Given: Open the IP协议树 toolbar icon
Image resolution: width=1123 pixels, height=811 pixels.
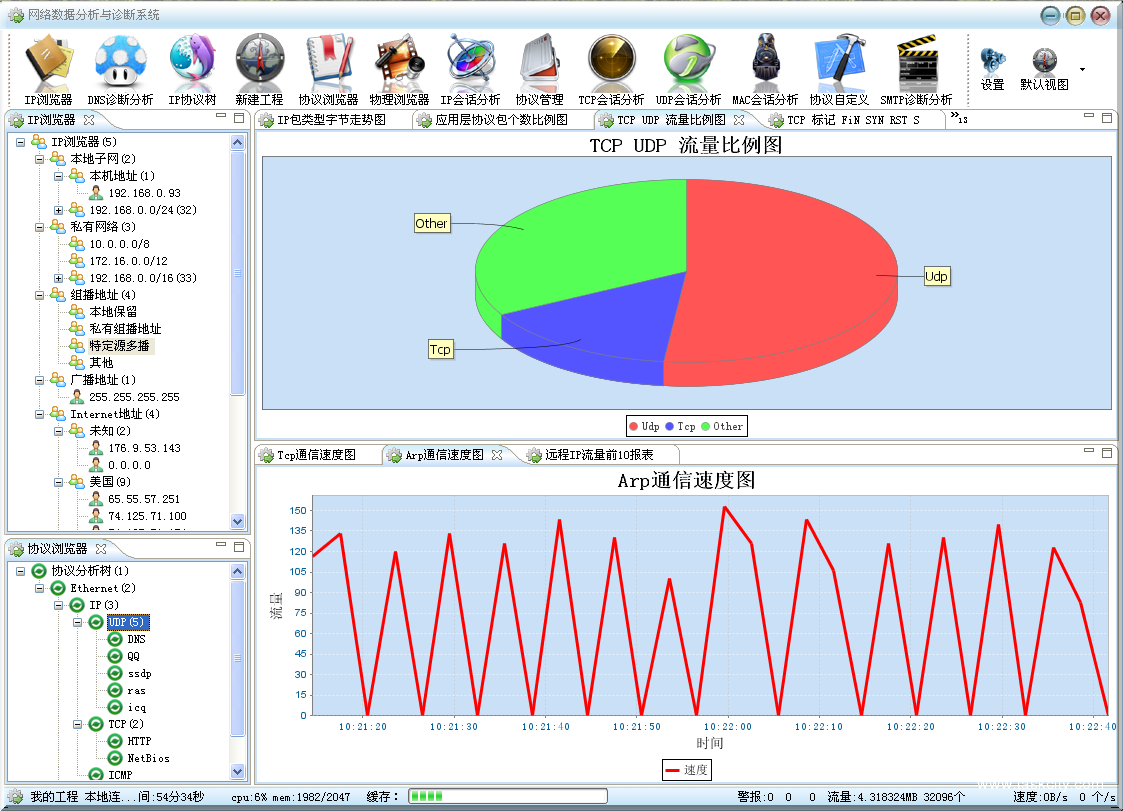Looking at the screenshot, I should (x=192, y=63).
